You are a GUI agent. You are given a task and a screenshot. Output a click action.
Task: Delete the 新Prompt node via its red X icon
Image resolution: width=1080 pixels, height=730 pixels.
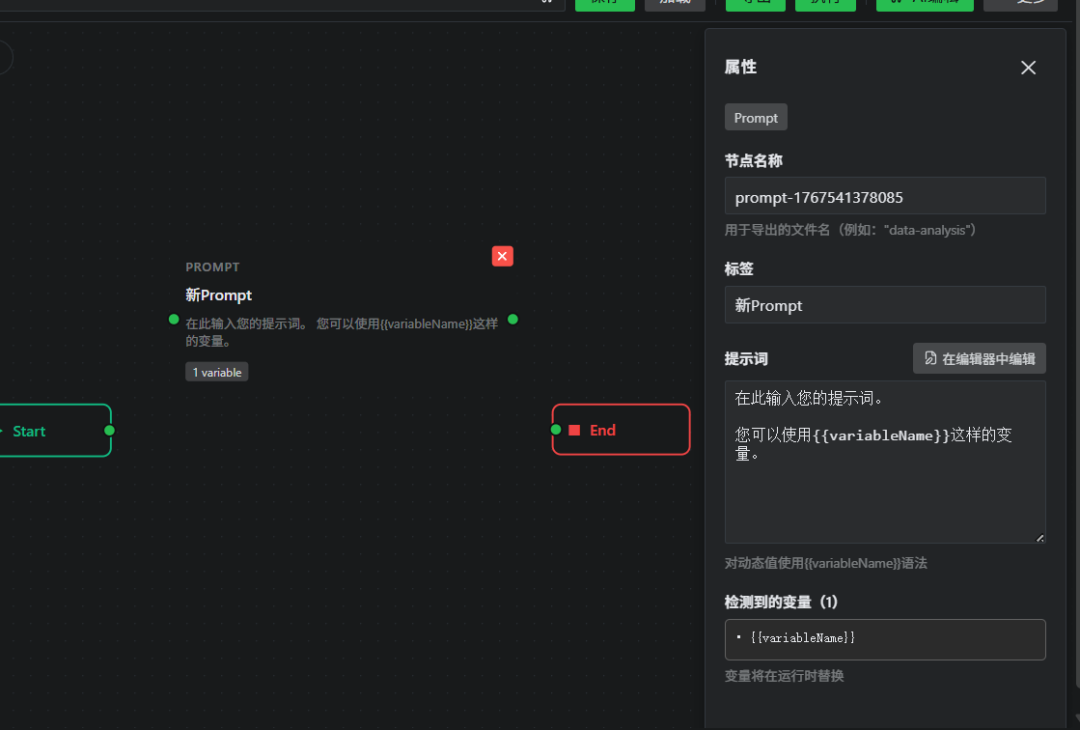click(502, 256)
